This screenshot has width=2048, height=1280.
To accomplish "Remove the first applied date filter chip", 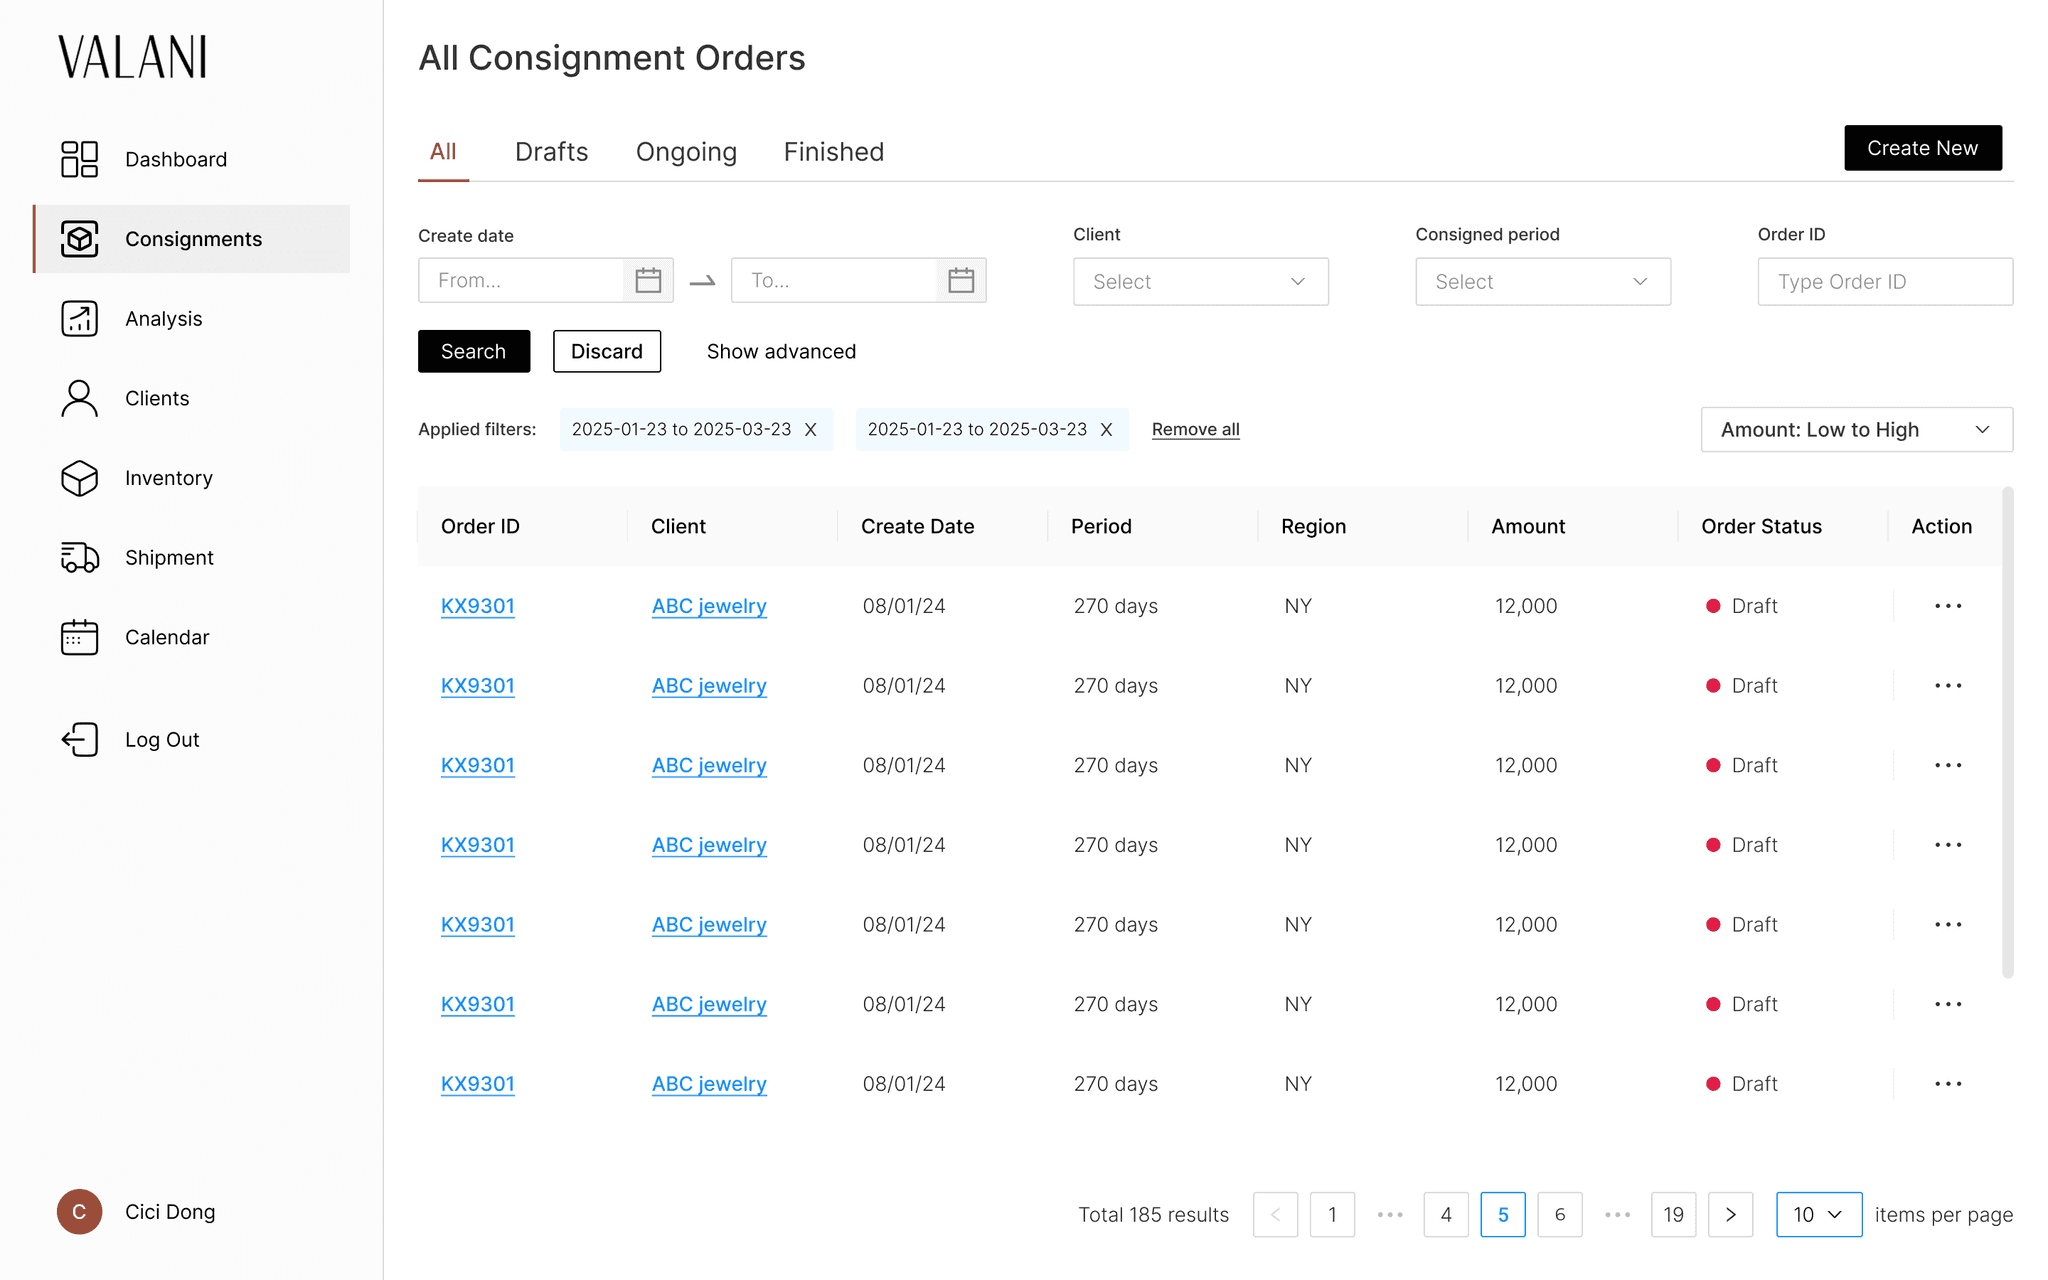I will coord(811,430).
